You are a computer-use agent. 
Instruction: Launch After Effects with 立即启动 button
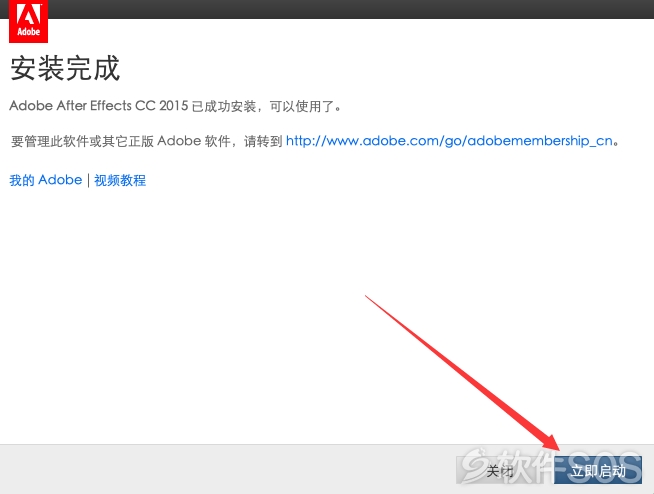coord(598,471)
